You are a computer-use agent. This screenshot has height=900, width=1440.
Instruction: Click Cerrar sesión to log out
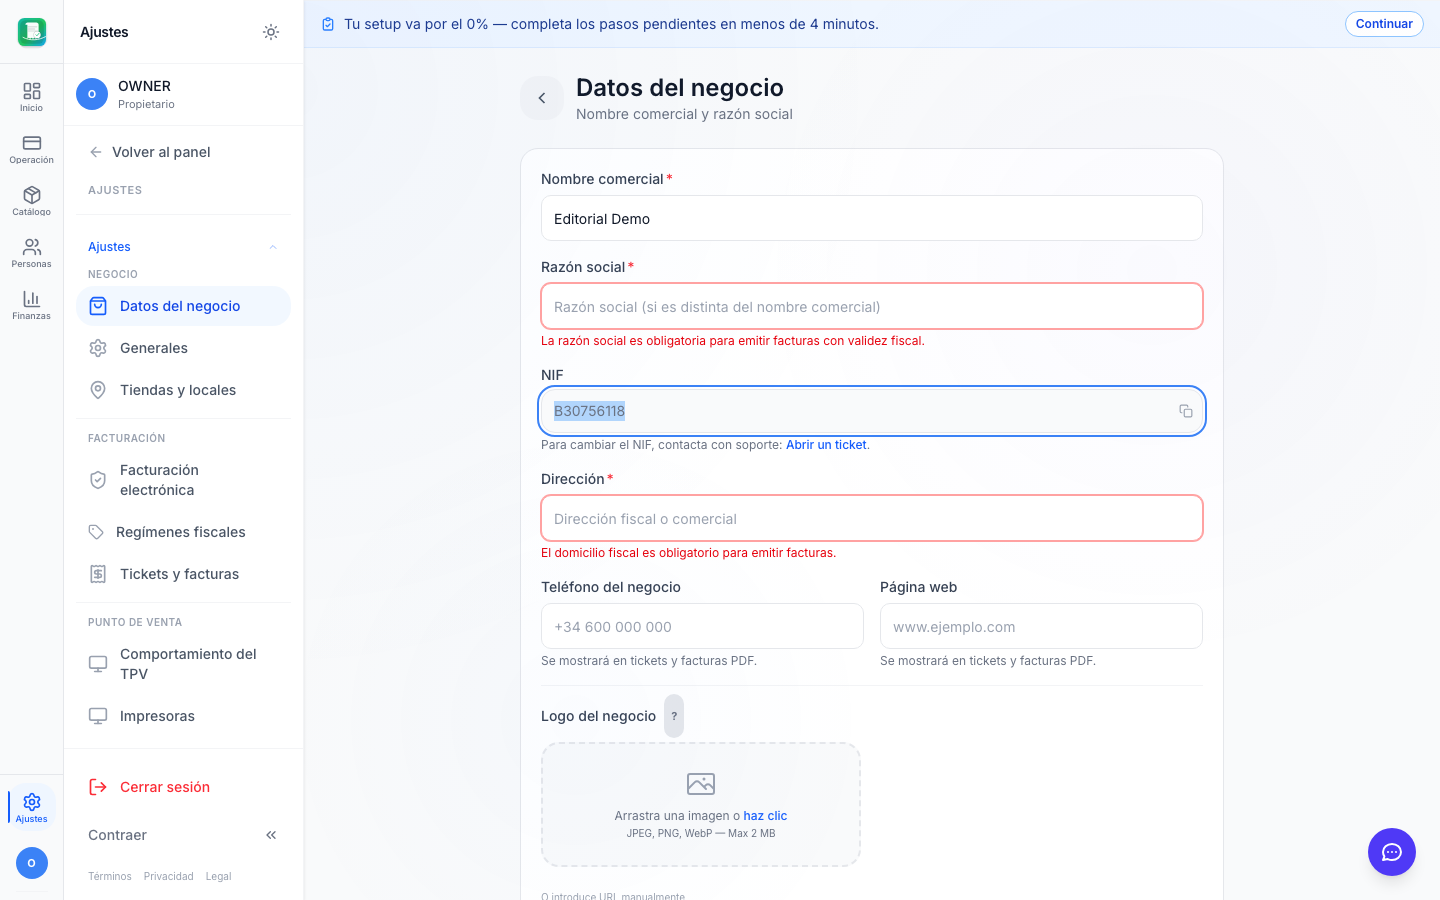[183, 787]
